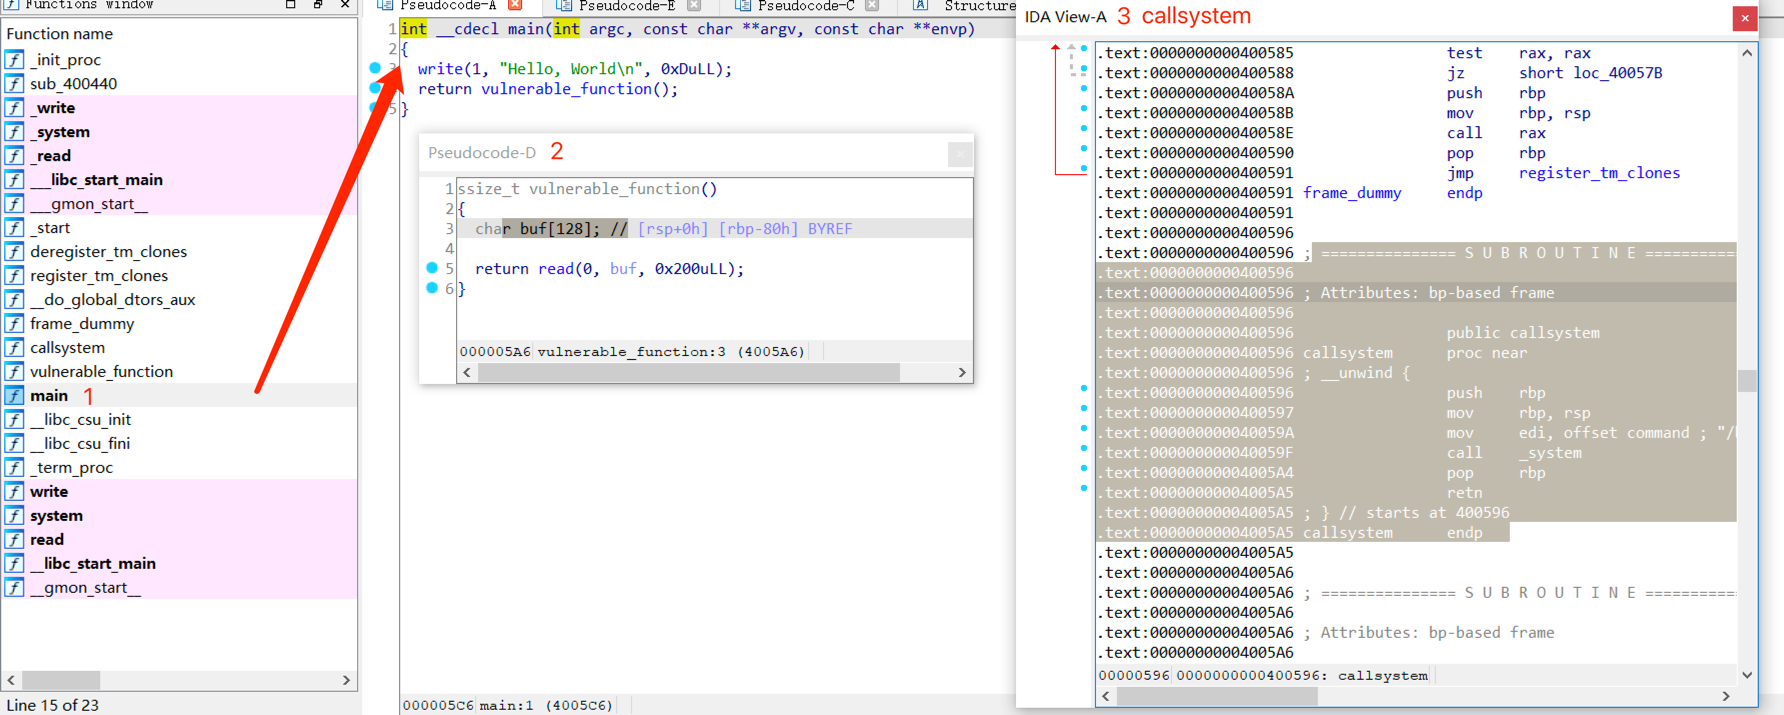This screenshot has height=715, width=1784.
Task: Close the Pseudocode-E tab
Action: click(x=694, y=5)
